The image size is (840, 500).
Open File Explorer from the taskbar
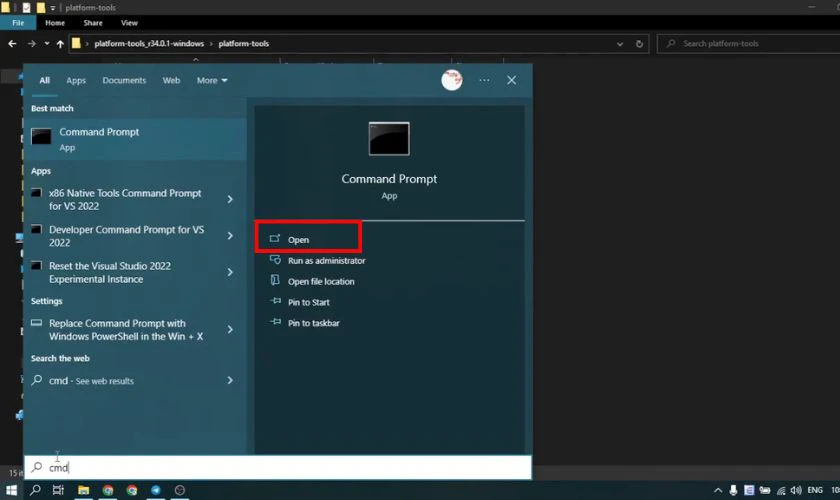[x=84, y=490]
